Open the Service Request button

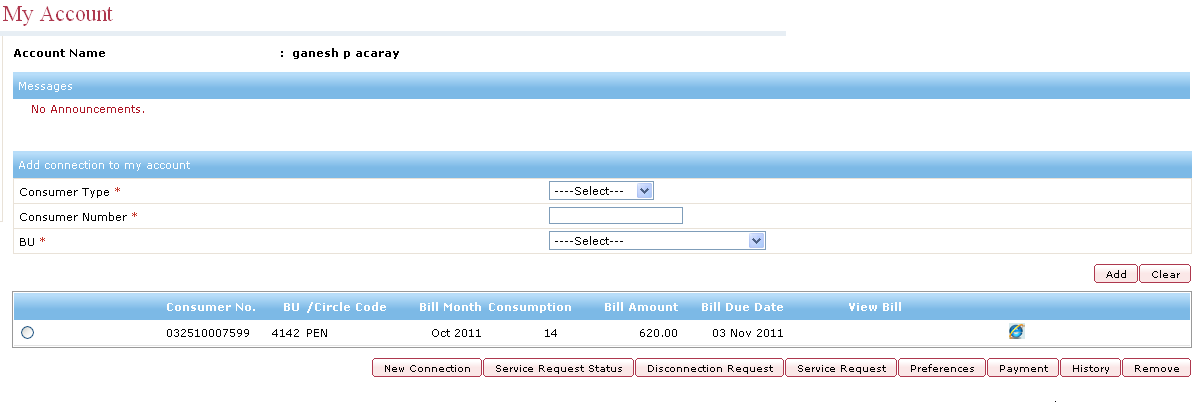[x=841, y=368]
